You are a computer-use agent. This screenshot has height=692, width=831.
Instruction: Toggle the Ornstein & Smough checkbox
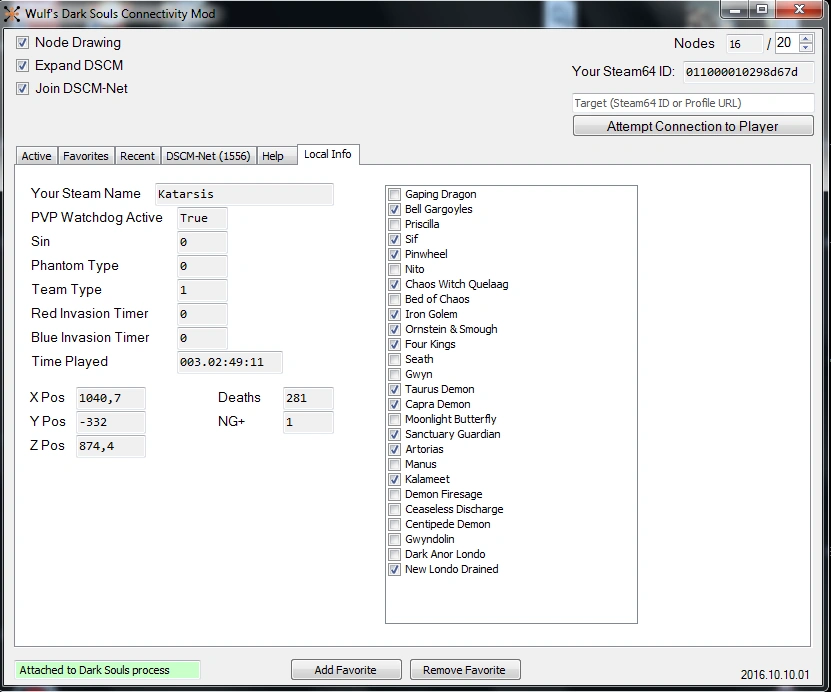click(x=395, y=330)
